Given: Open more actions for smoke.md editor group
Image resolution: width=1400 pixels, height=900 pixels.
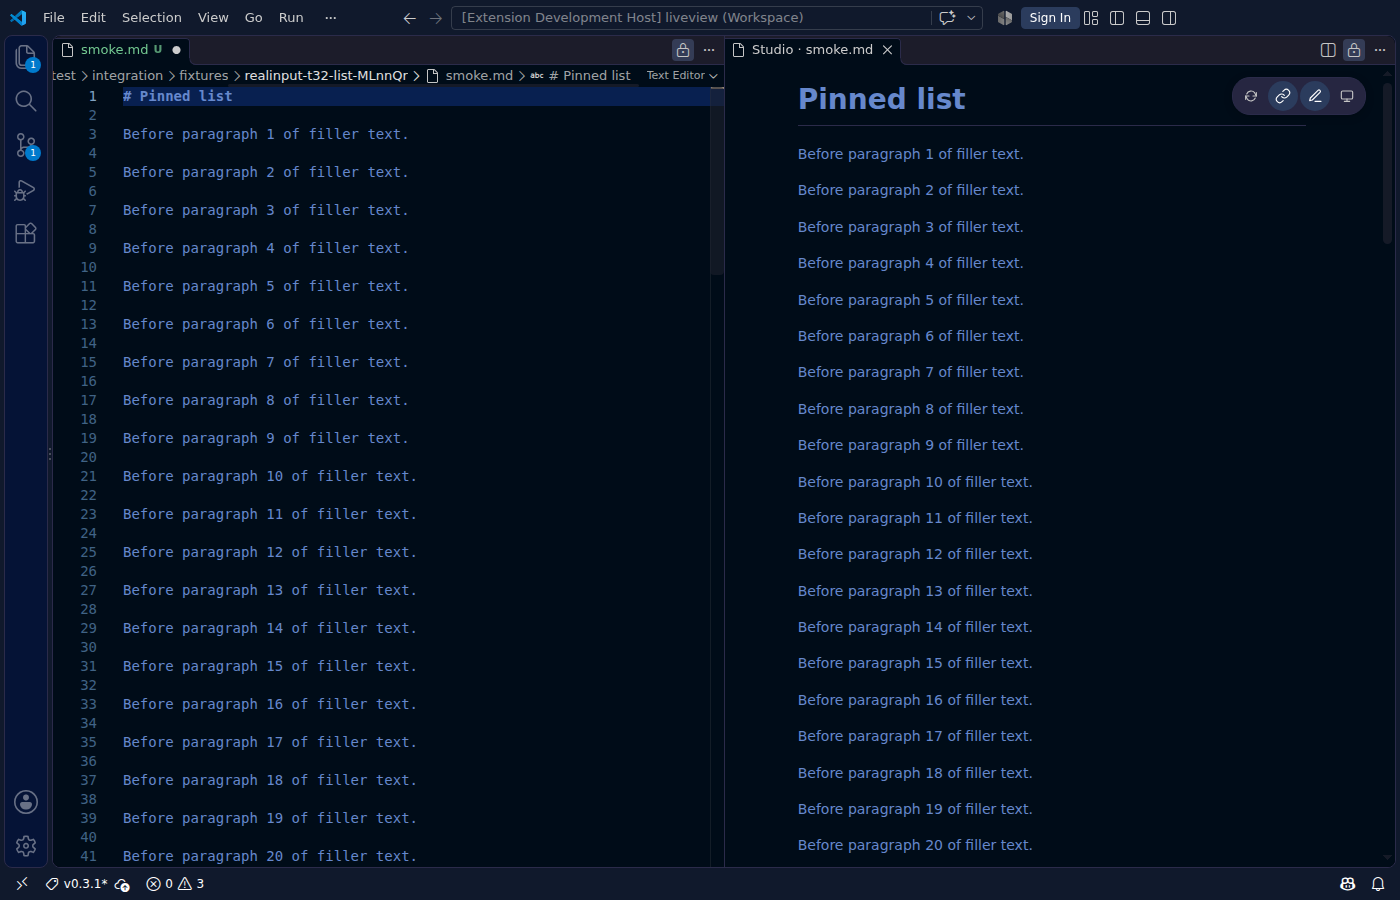Looking at the screenshot, I should pos(709,49).
